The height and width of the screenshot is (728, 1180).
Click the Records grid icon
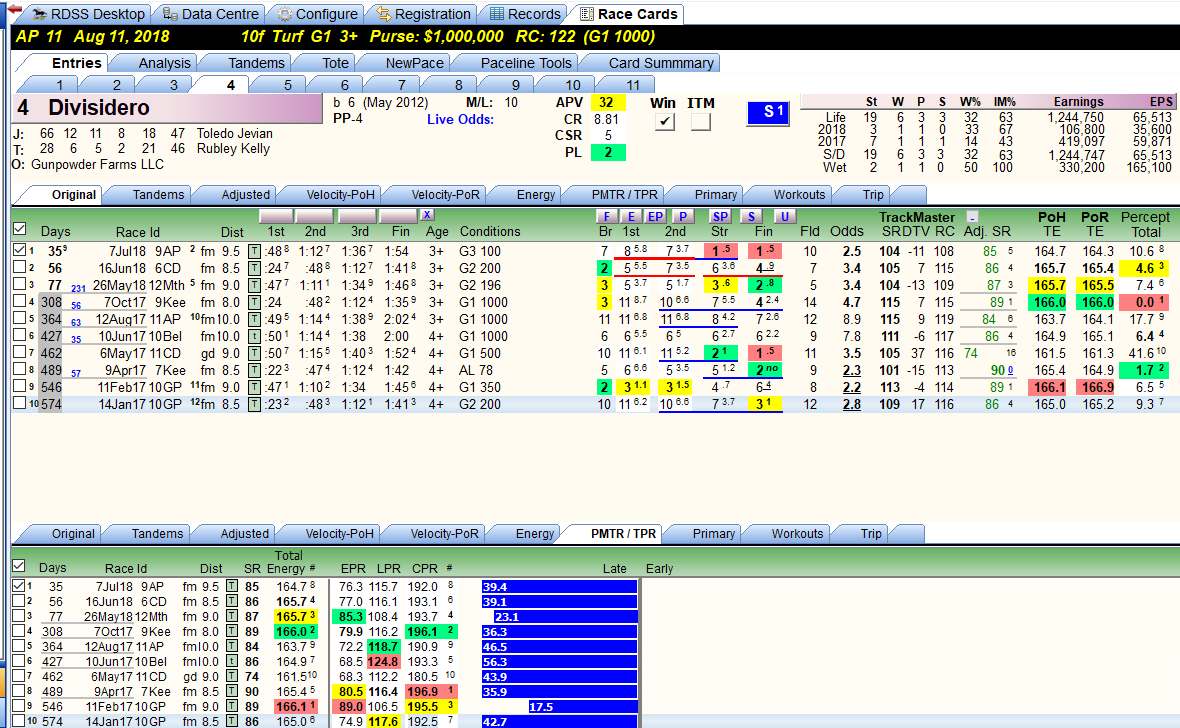pos(497,14)
